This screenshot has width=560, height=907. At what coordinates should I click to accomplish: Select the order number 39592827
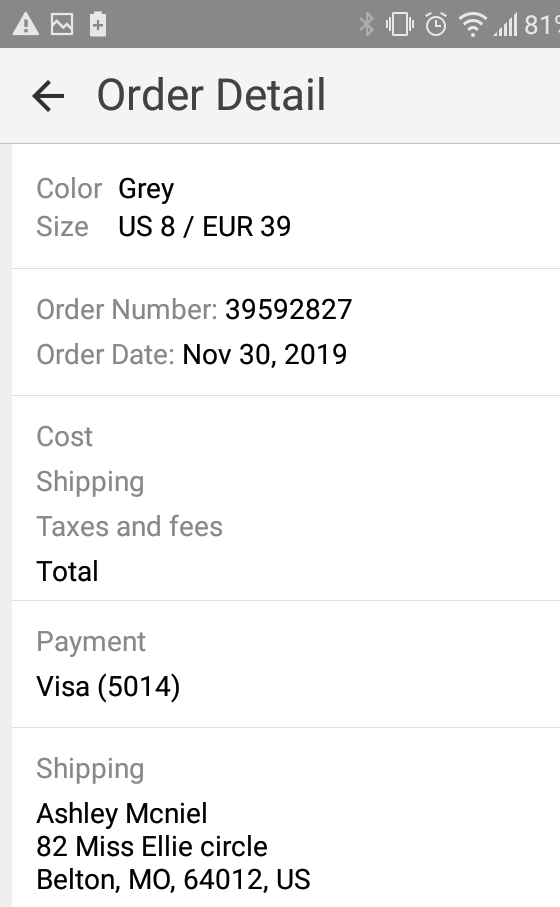(x=288, y=309)
